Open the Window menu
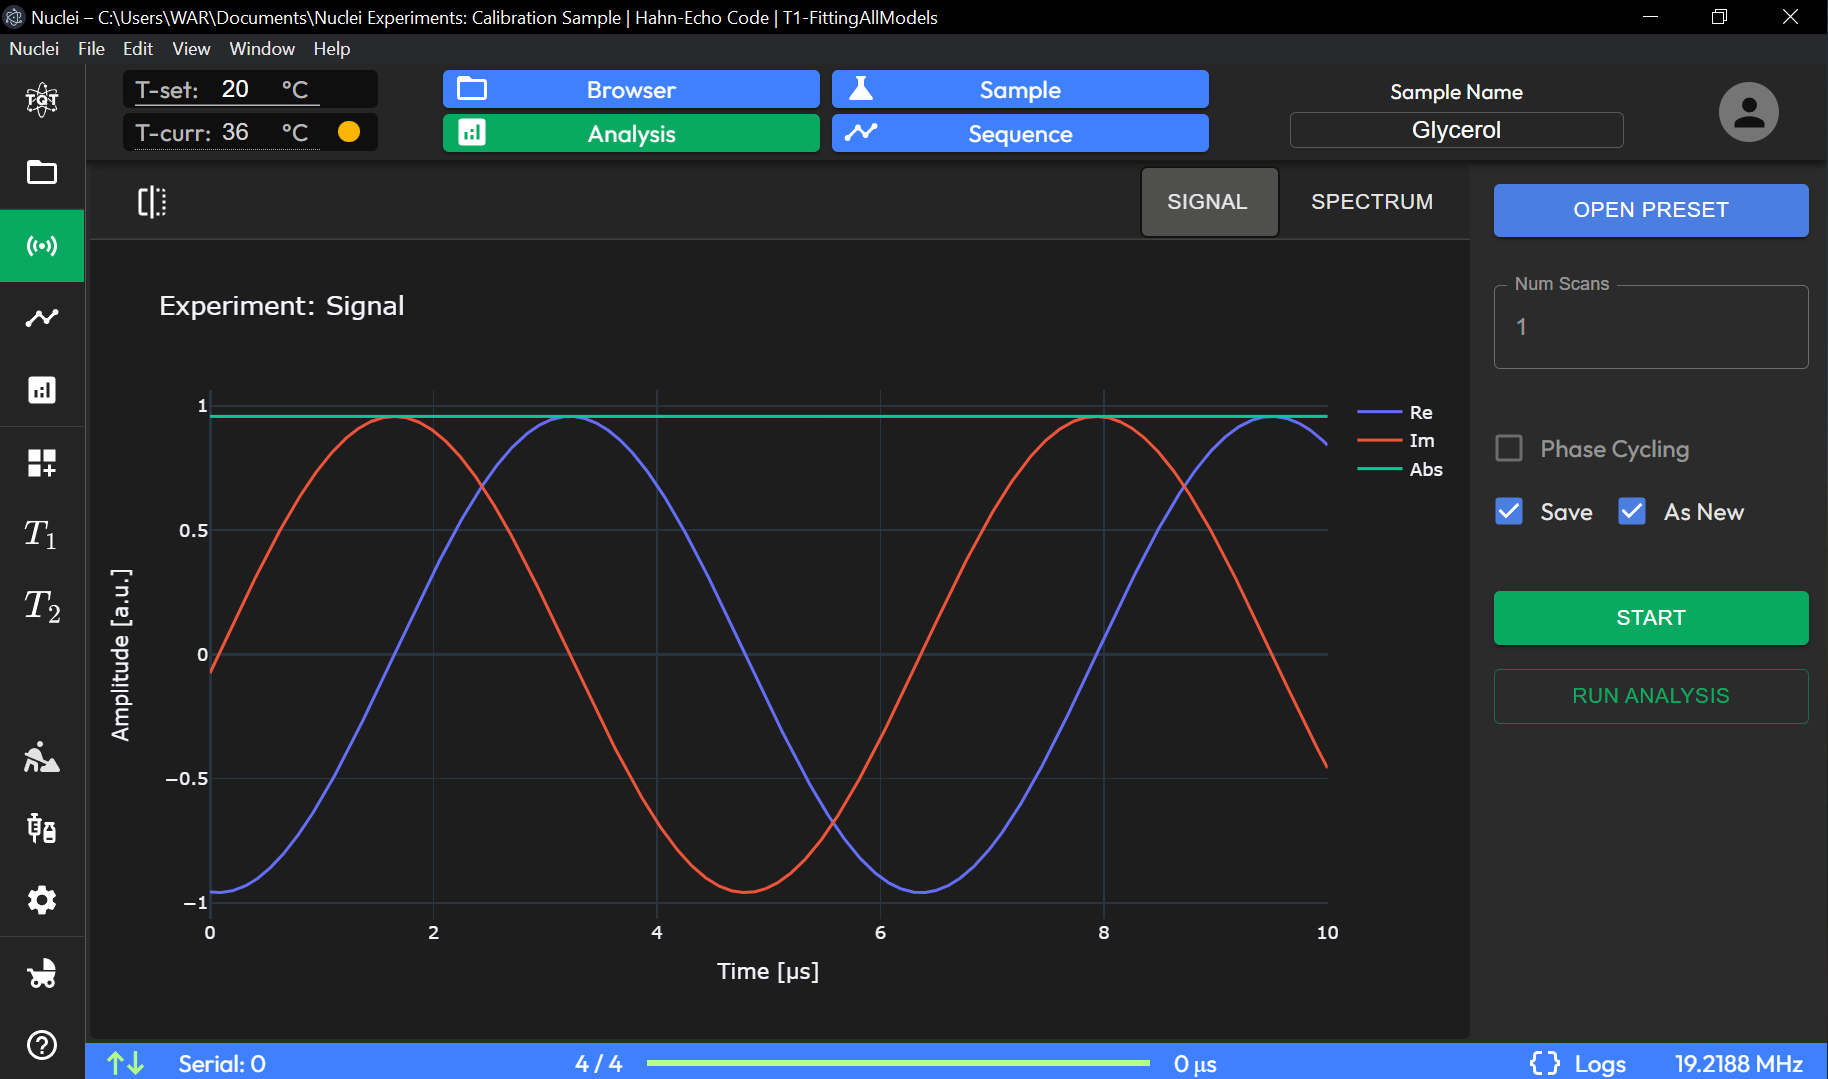Image resolution: width=1828 pixels, height=1079 pixels. click(262, 49)
